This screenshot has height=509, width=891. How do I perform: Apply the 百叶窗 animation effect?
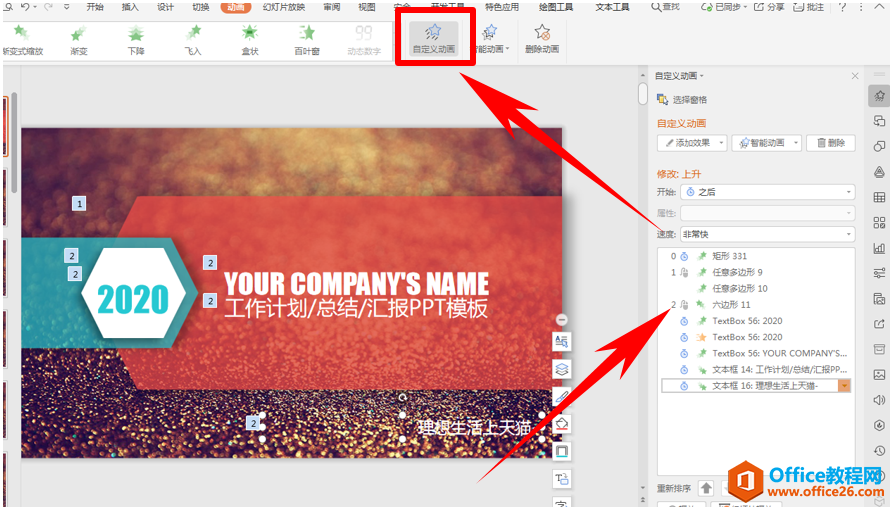click(x=307, y=40)
